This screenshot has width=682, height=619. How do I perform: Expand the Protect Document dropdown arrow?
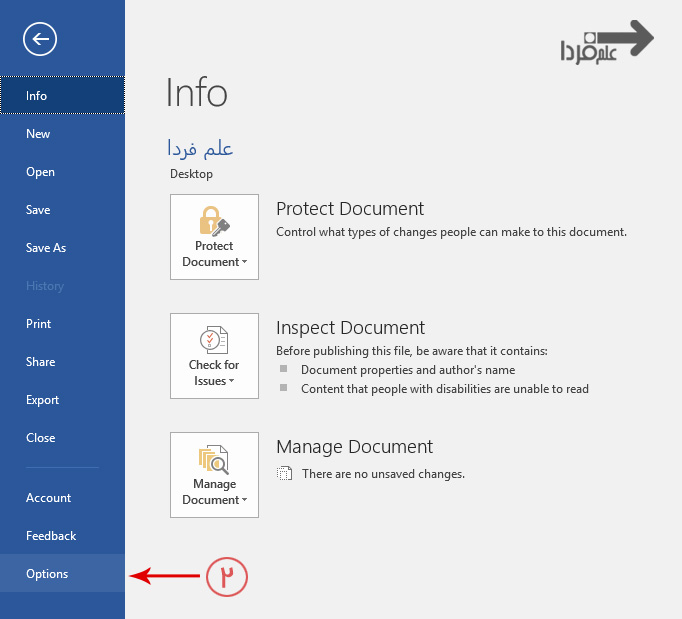coord(244,263)
